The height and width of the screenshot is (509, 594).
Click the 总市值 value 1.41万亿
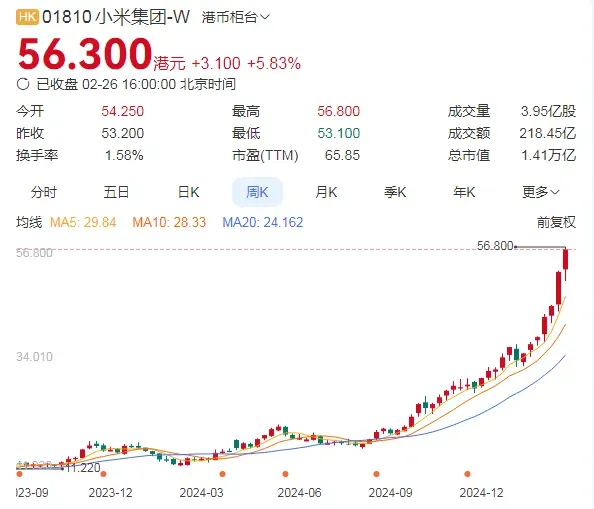click(548, 155)
